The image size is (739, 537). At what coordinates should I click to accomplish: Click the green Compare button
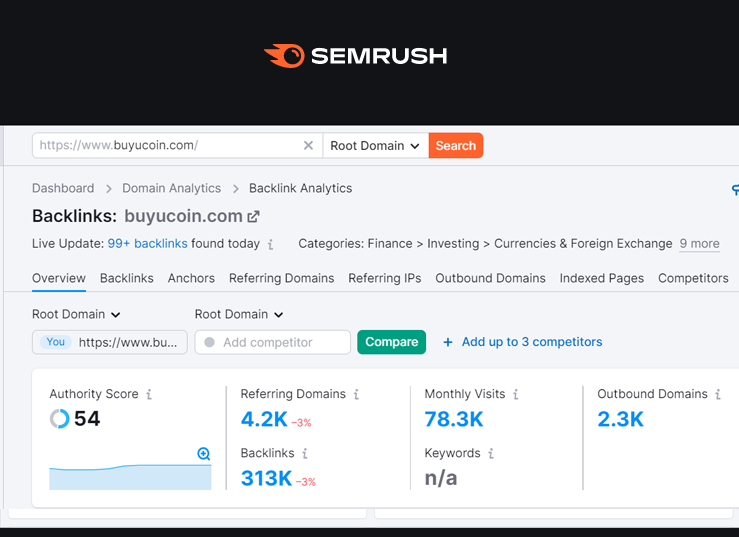[392, 342]
